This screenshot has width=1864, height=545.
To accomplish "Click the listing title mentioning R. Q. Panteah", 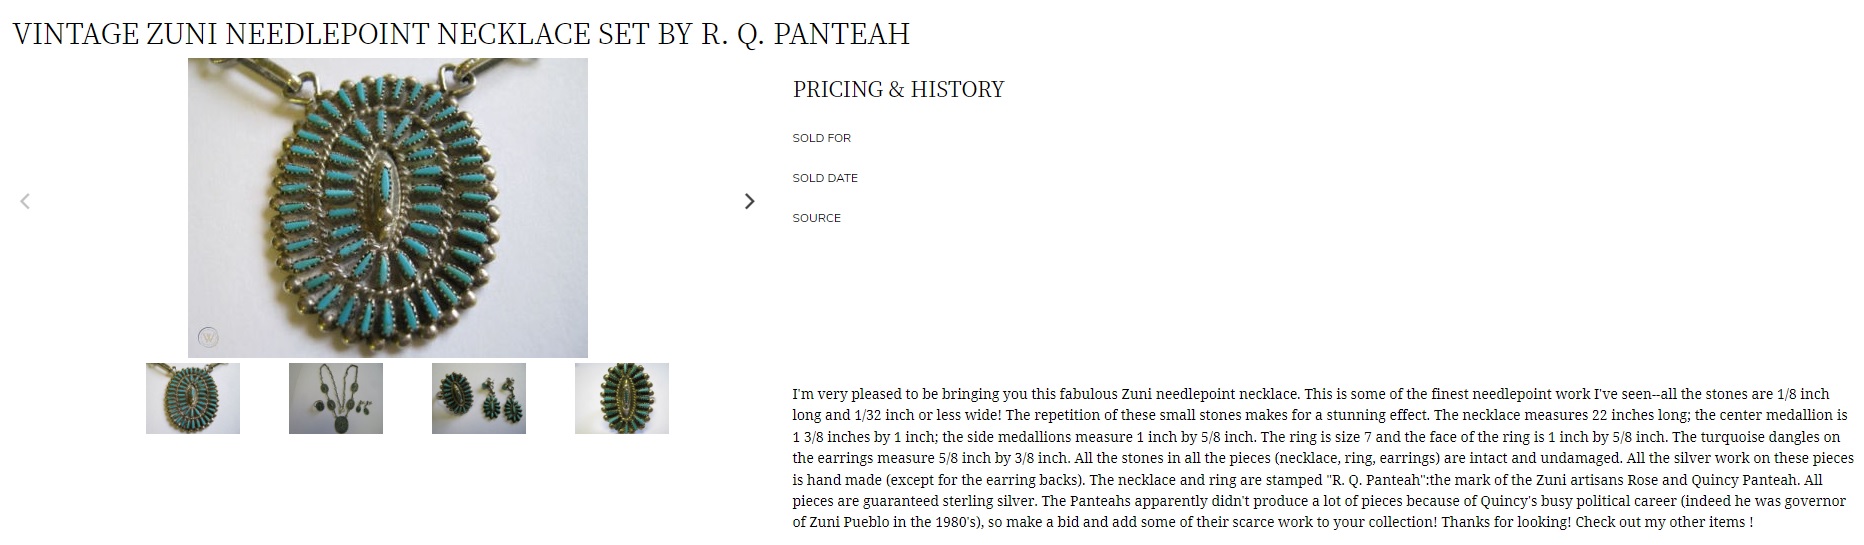I will (x=461, y=33).
